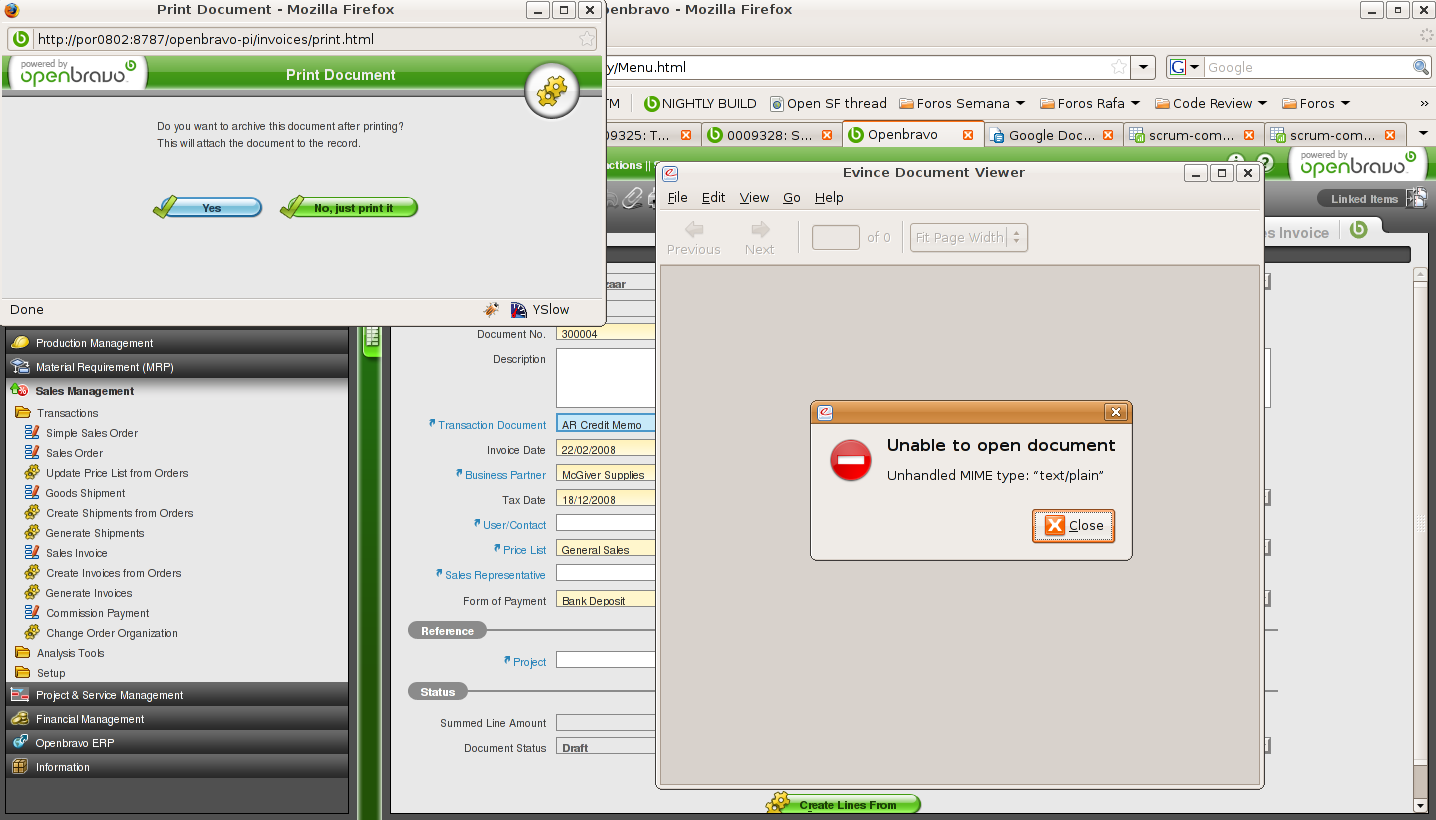Click the Openbravo ERP menu icon

[x=20, y=743]
